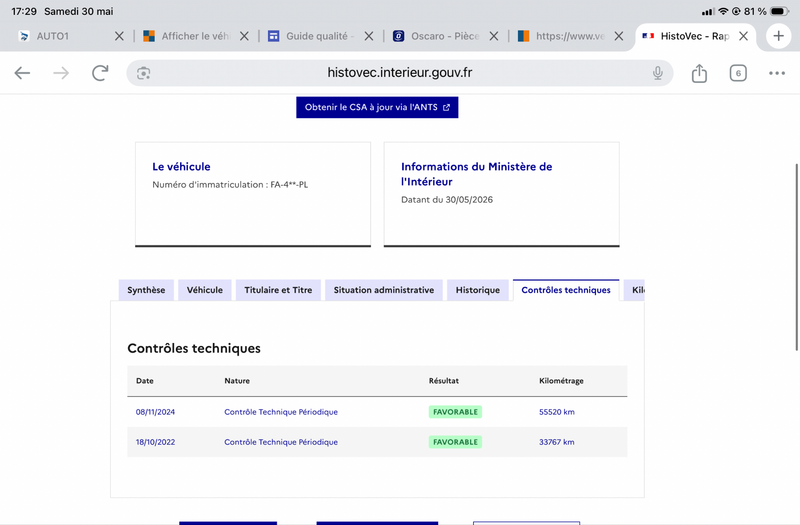Reload the HistoVec page
The width and height of the screenshot is (800, 525).
point(100,73)
